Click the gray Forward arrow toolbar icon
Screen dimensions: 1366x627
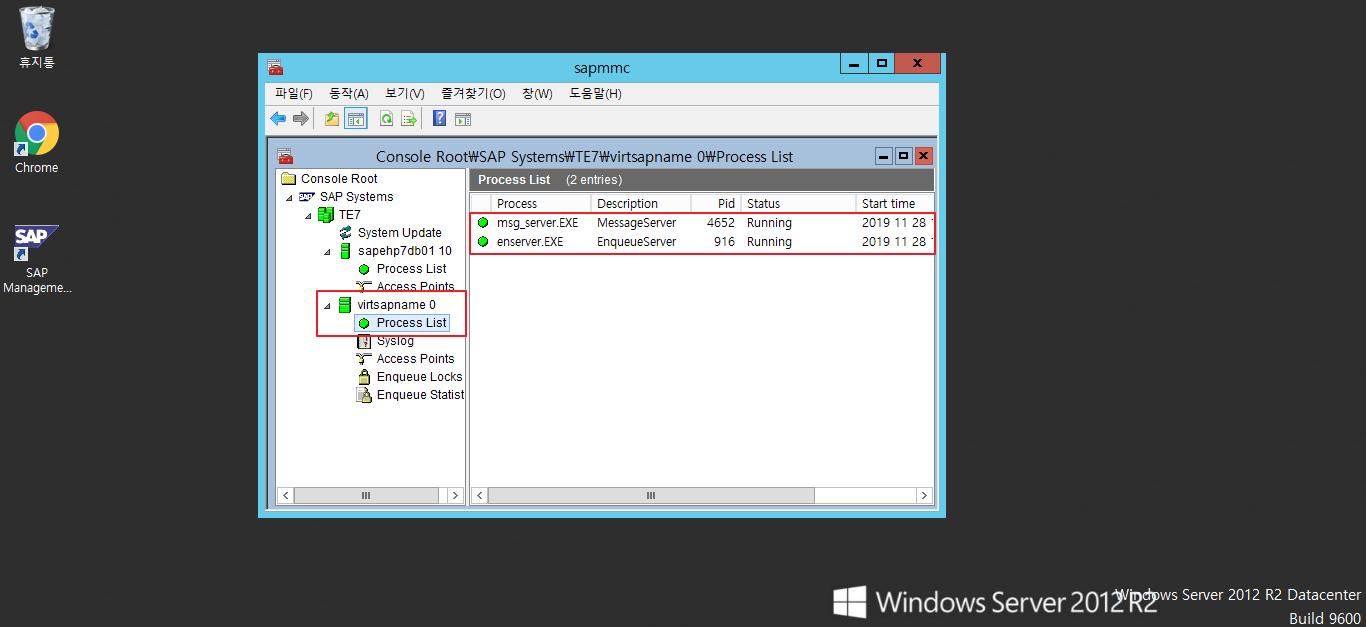pos(300,119)
